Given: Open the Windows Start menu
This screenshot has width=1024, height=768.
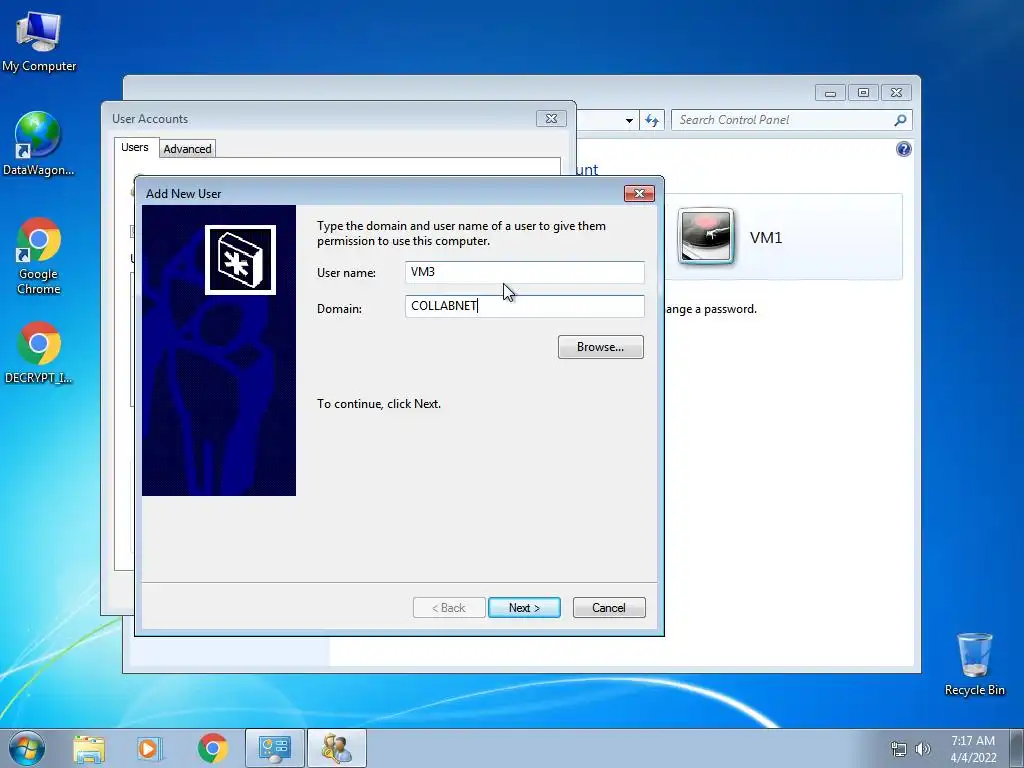Looking at the screenshot, I should pos(27,748).
